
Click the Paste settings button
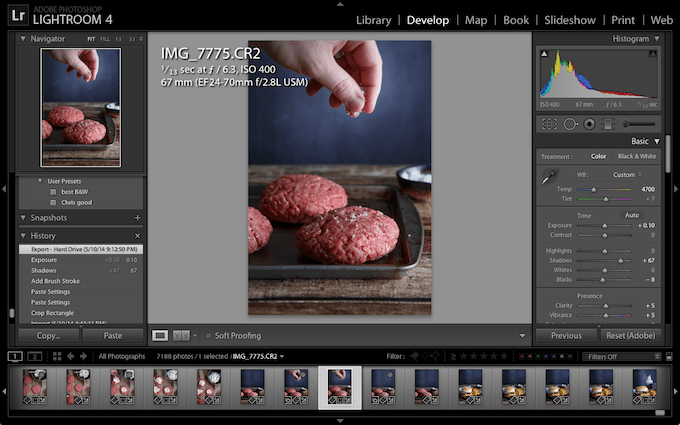point(113,336)
